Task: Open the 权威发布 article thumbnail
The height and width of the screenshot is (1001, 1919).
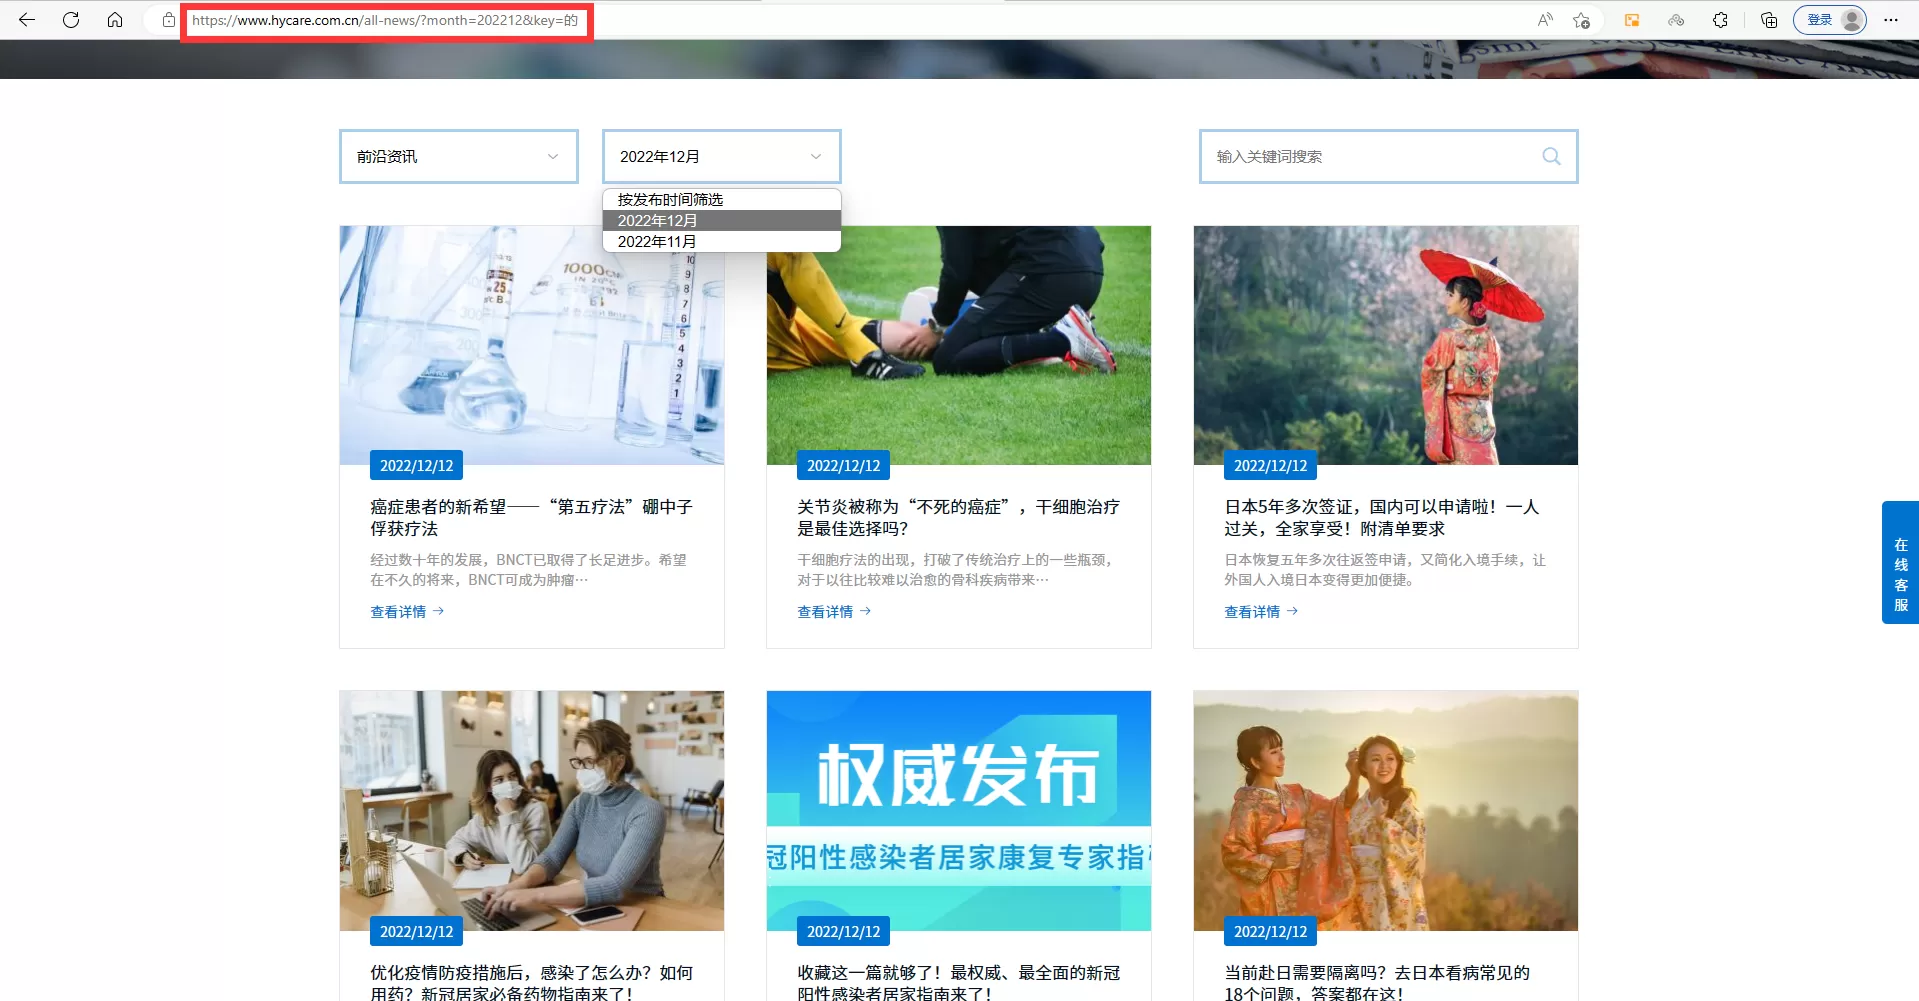Action: click(x=958, y=810)
